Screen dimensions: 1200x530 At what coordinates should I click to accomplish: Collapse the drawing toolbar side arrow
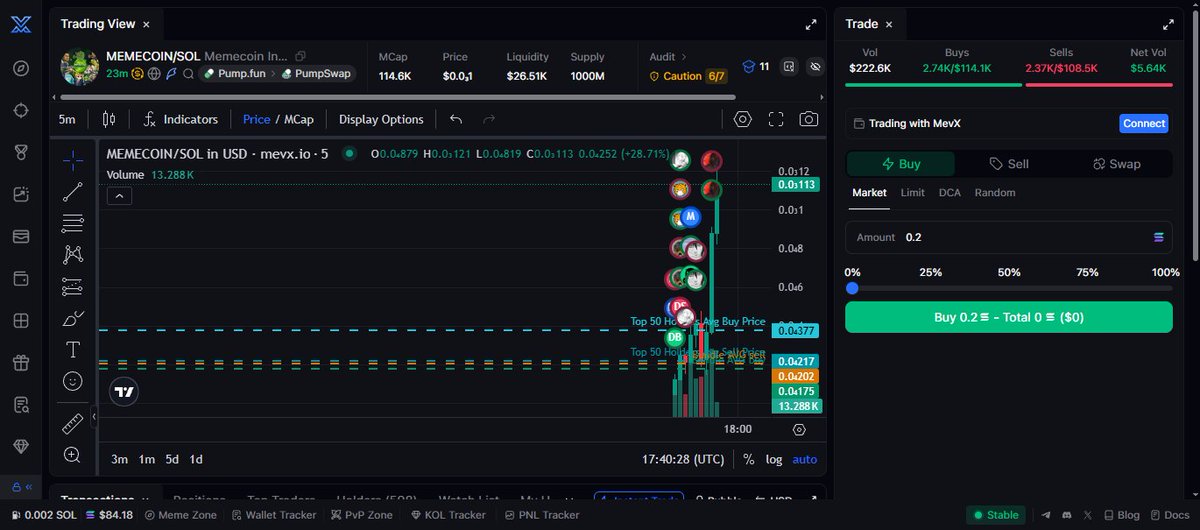tap(93, 416)
